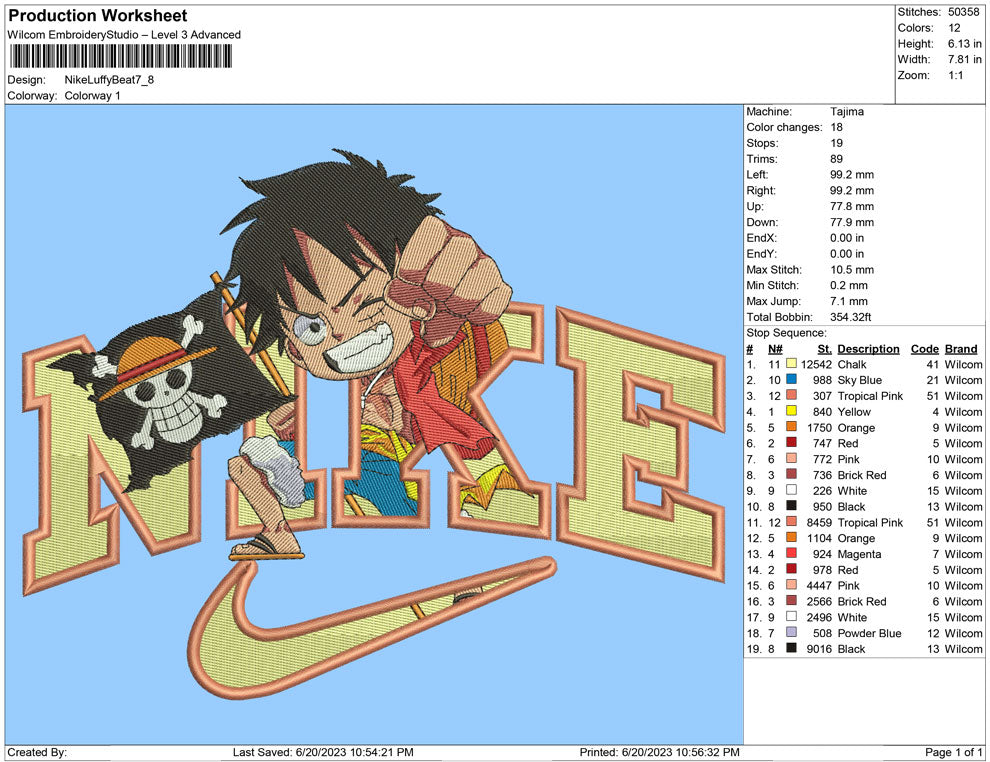Click the Chalk color swatch in row 1
The height and width of the screenshot is (762, 990).
791,364
